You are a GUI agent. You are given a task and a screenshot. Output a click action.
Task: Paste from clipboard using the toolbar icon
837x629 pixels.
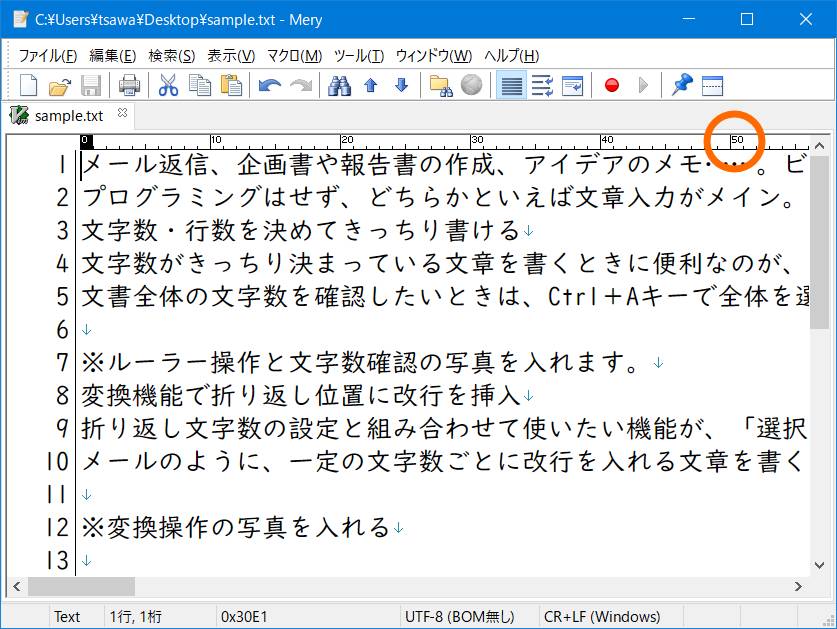pos(231,85)
